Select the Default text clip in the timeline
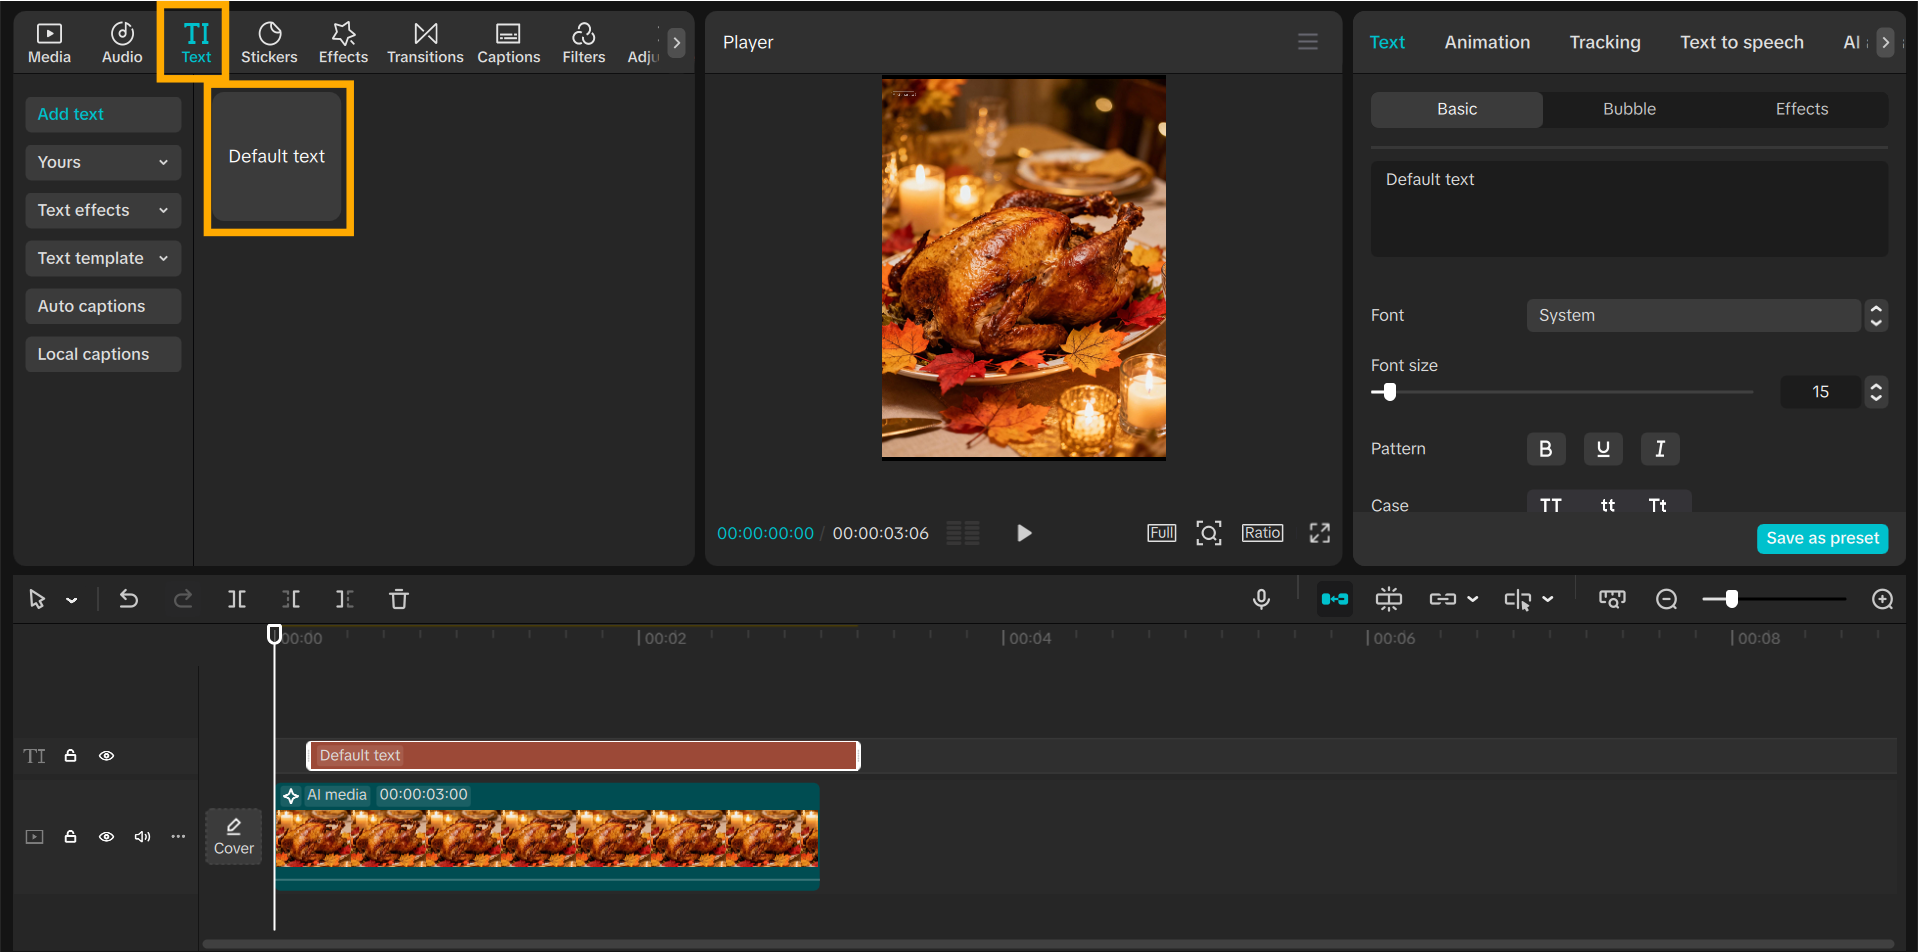Screen dimensions: 1918x952 tap(583, 755)
